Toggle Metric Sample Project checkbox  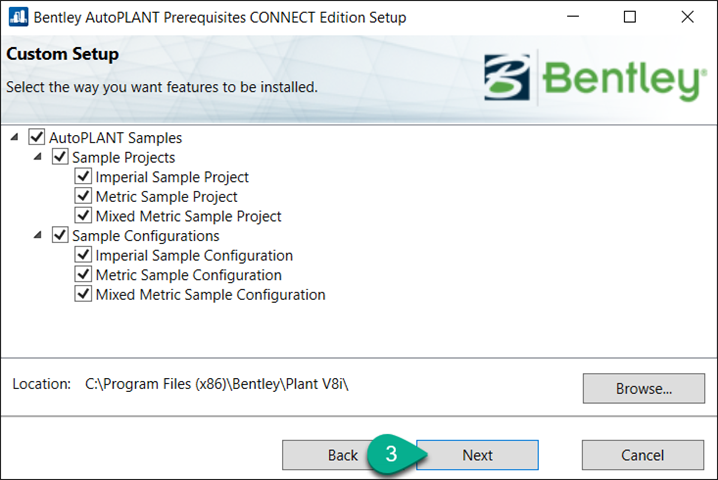coord(83,197)
